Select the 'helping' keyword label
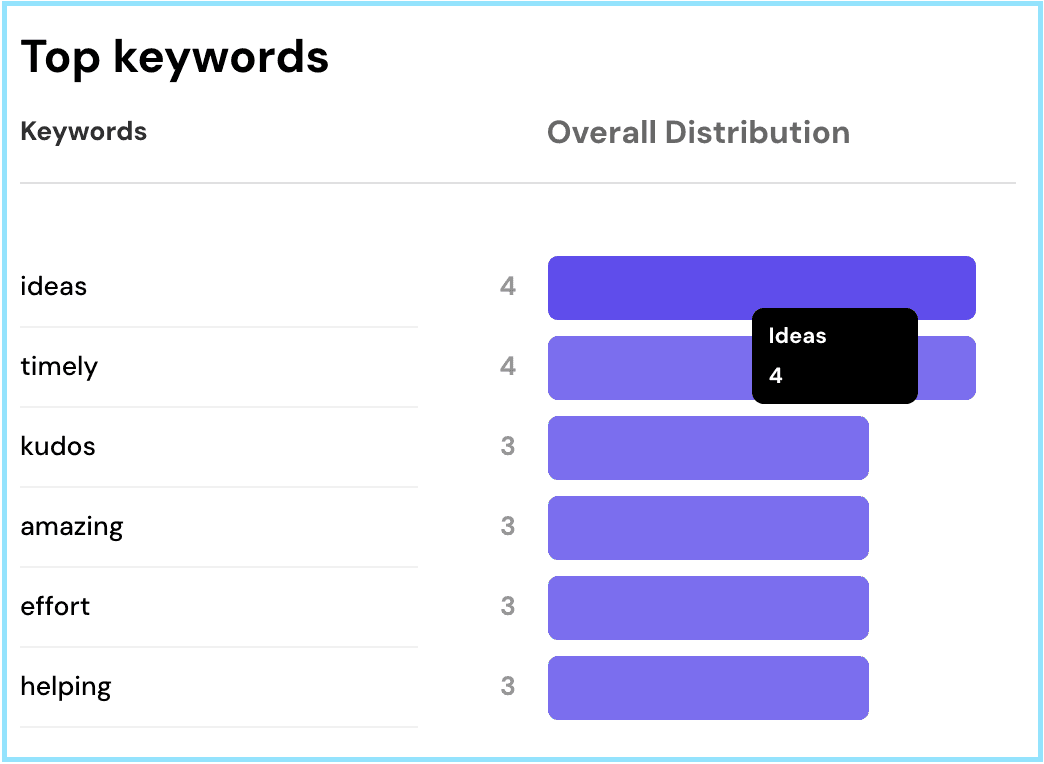1044x764 pixels. click(x=66, y=687)
